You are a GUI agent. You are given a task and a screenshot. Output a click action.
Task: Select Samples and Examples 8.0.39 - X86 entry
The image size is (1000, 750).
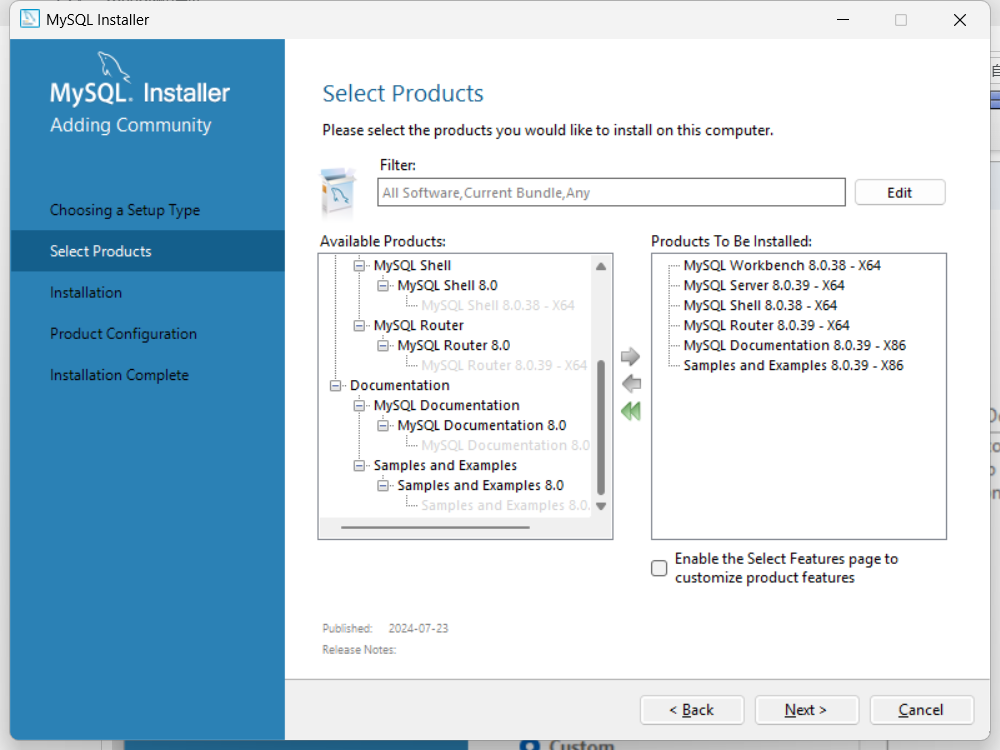point(793,365)
